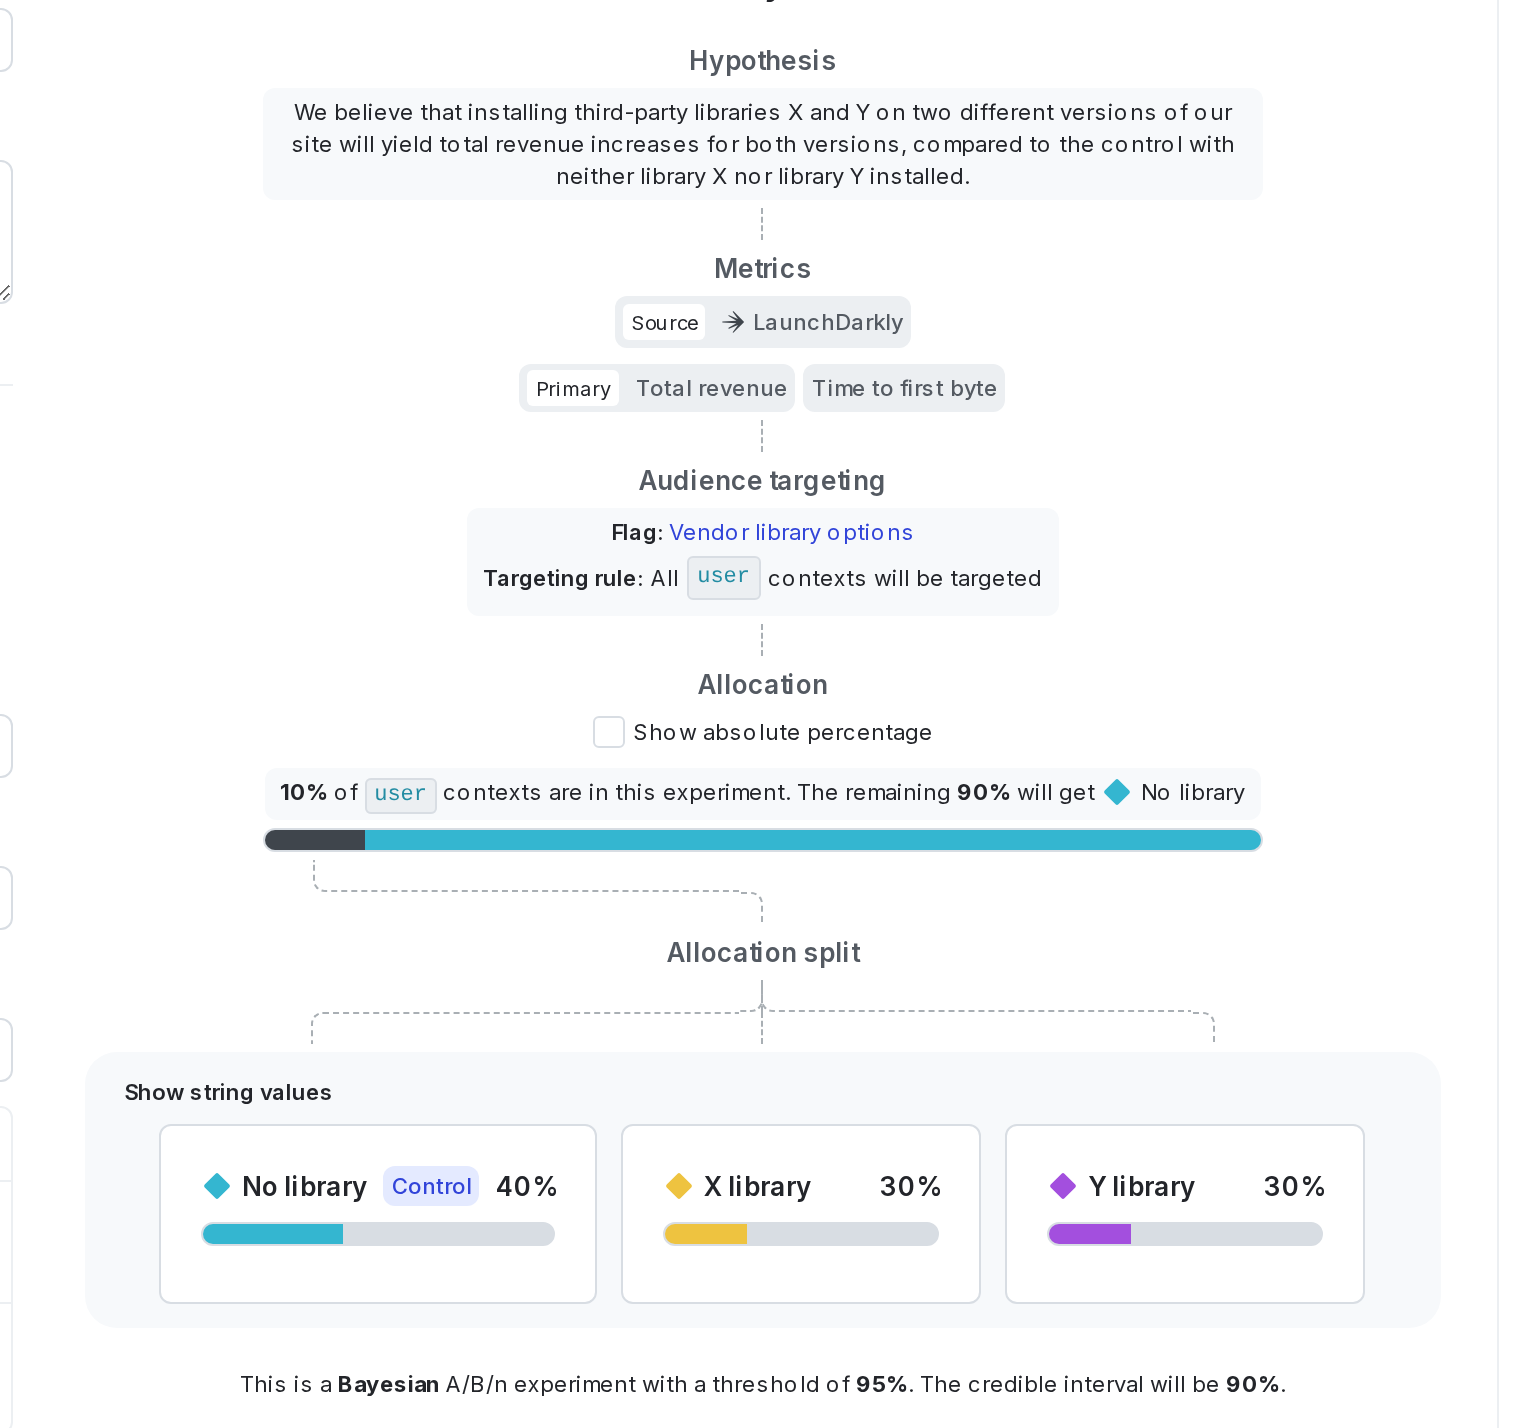
Task: Select the Total revenue primary metric
Action: (x=711, y=388)
